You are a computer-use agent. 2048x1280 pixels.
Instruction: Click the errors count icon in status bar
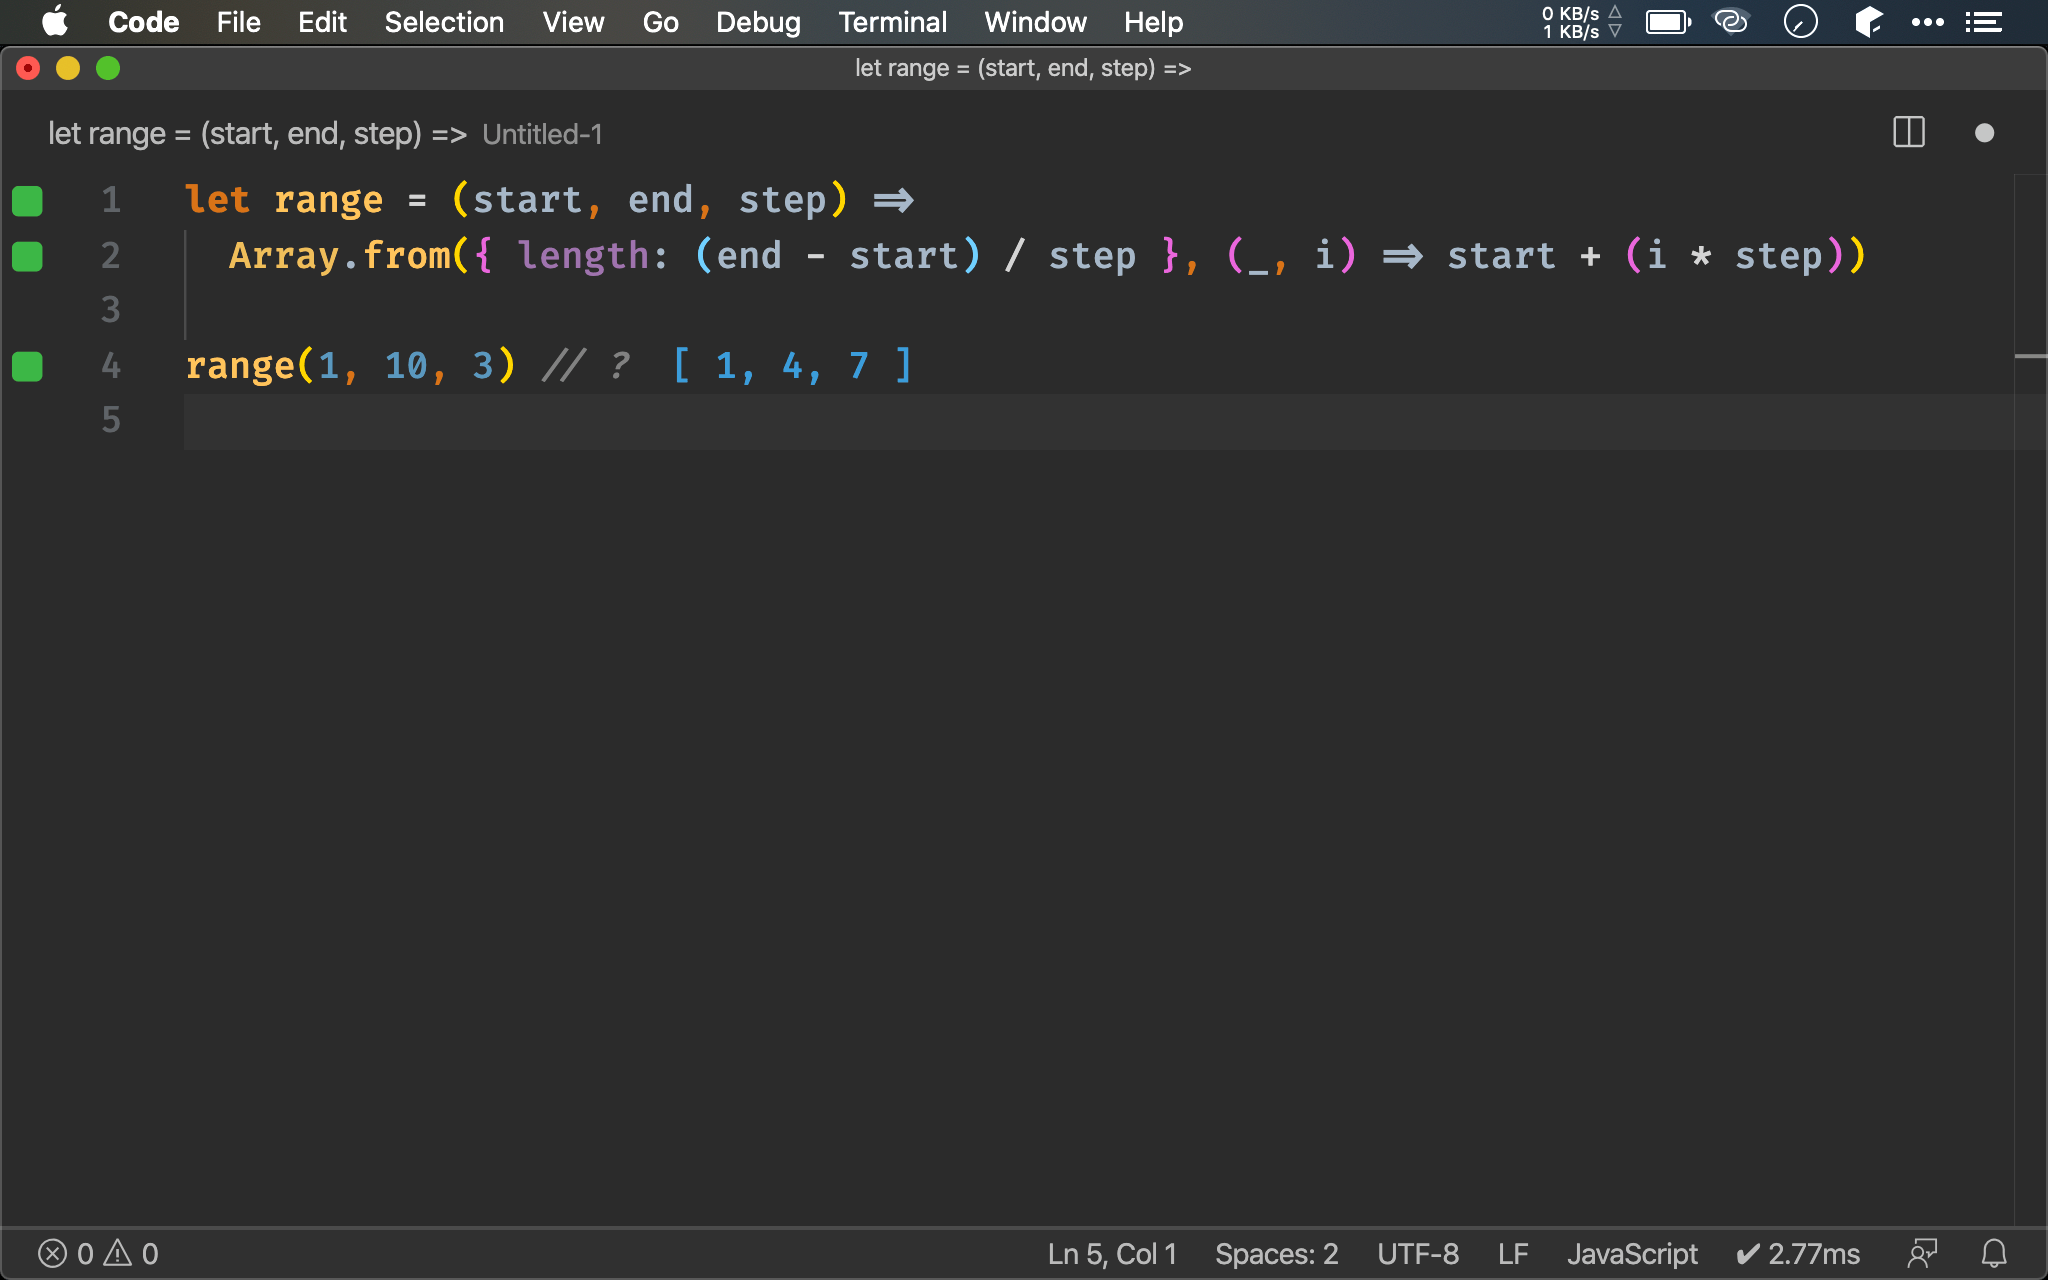(54, 1253)
